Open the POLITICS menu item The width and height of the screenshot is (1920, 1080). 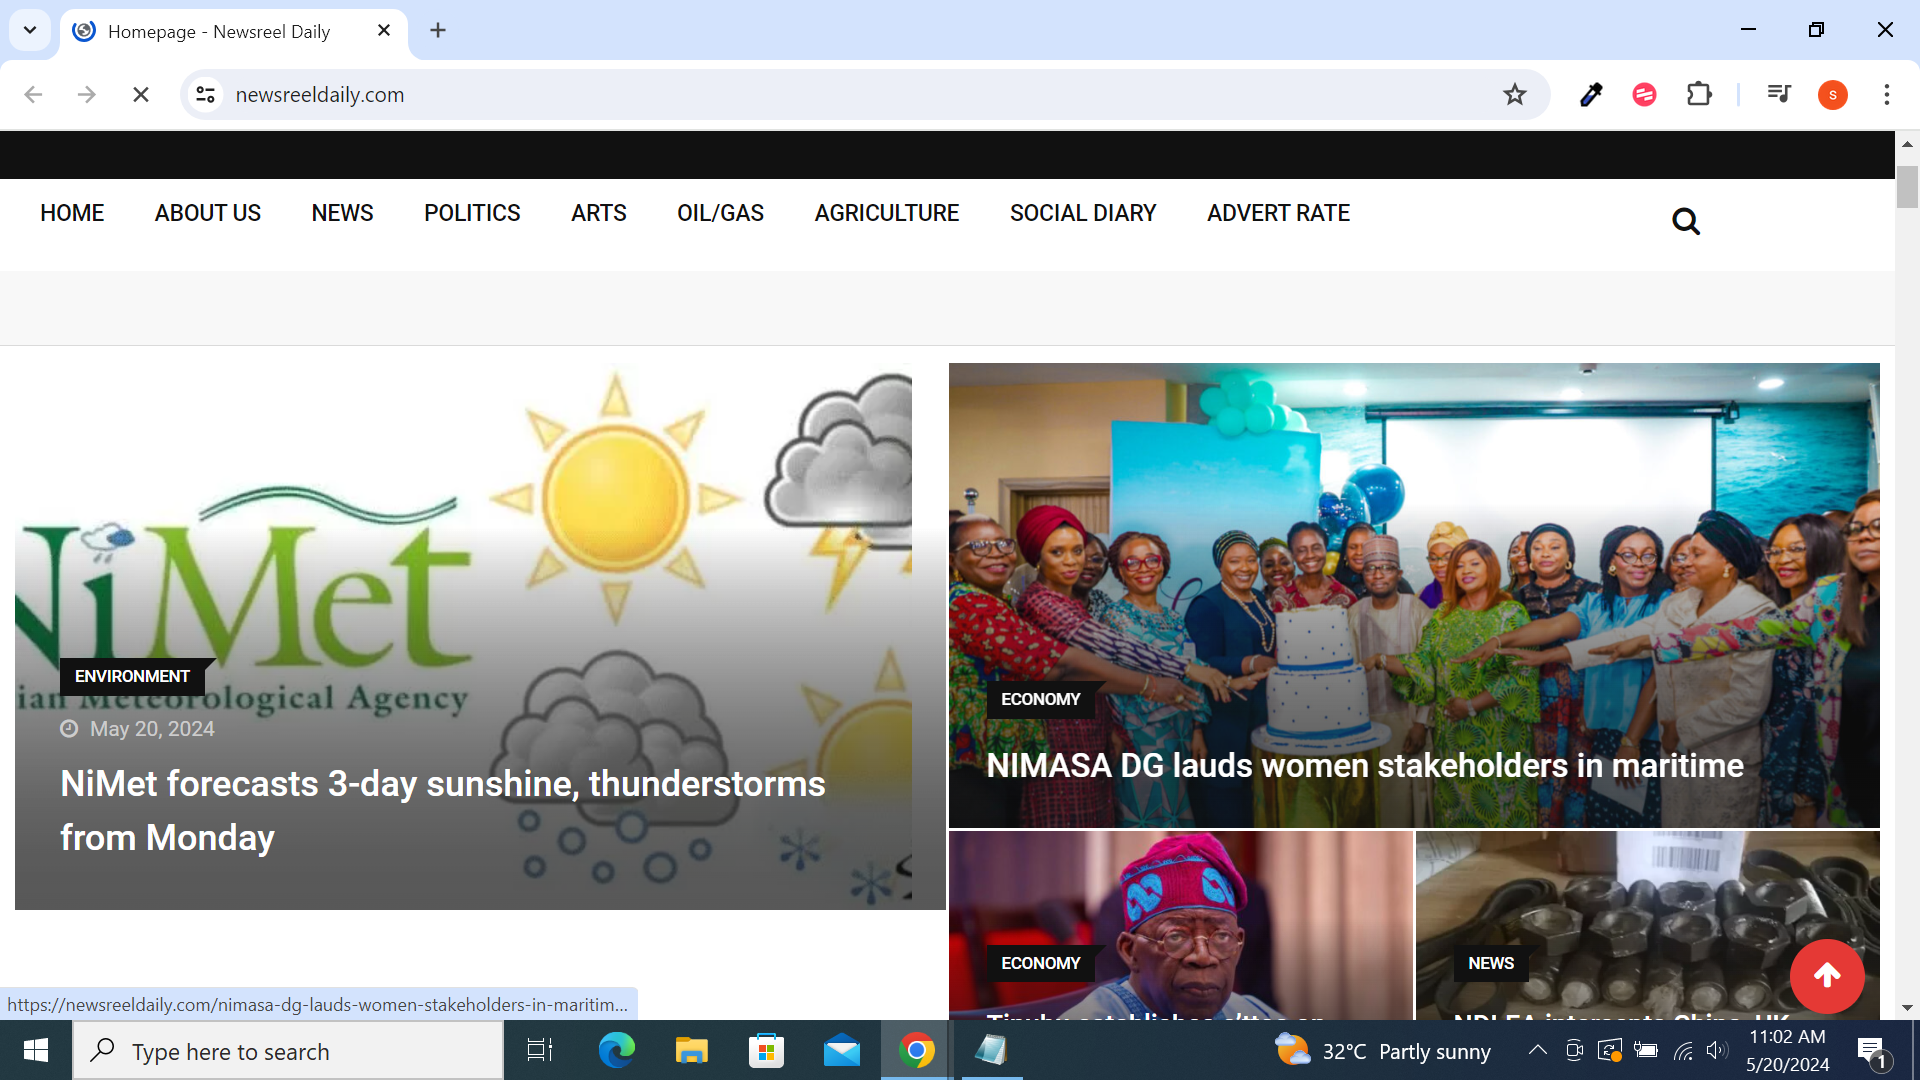(472, 213)
